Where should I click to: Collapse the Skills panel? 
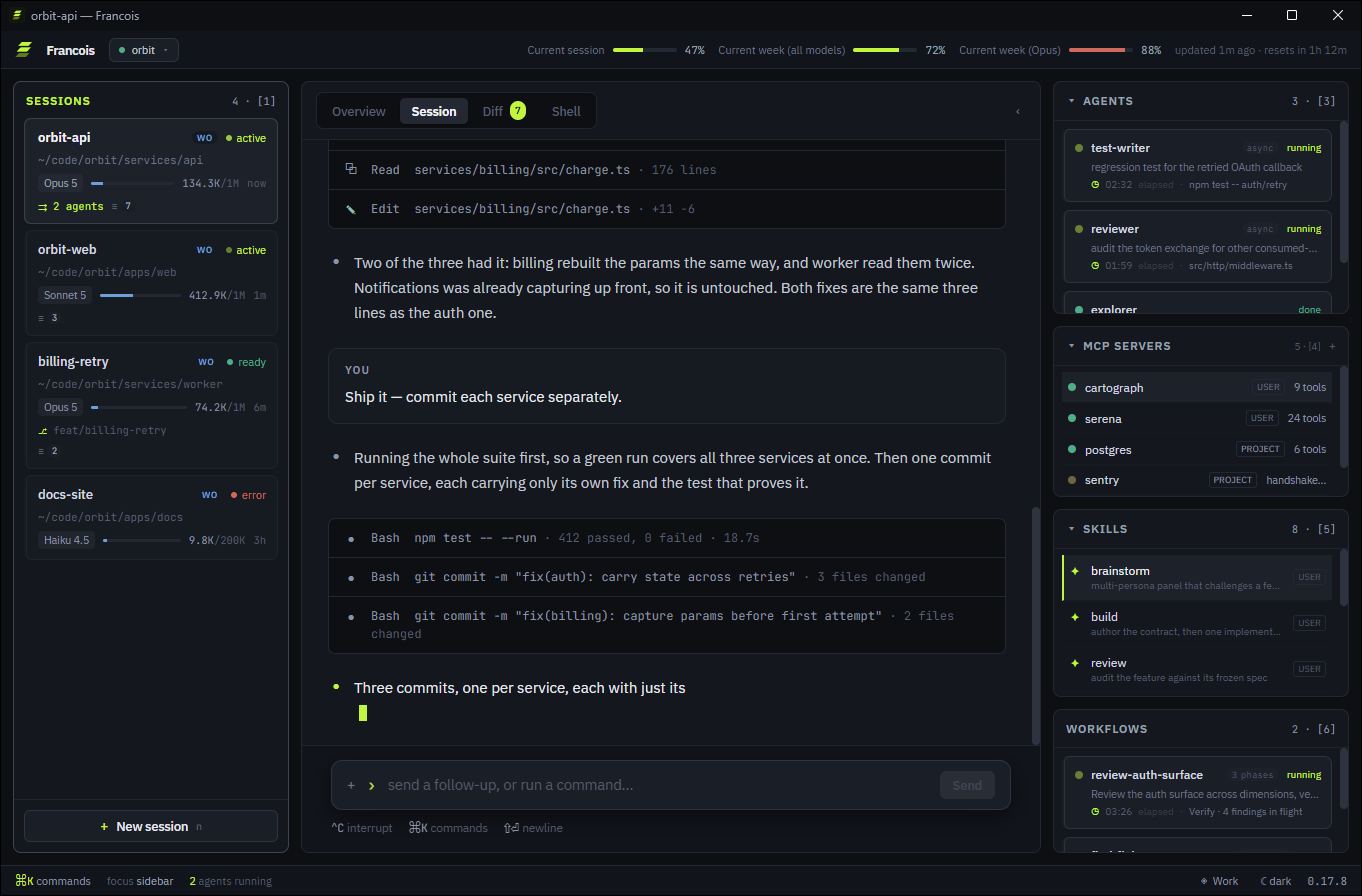click(1072, 529)
